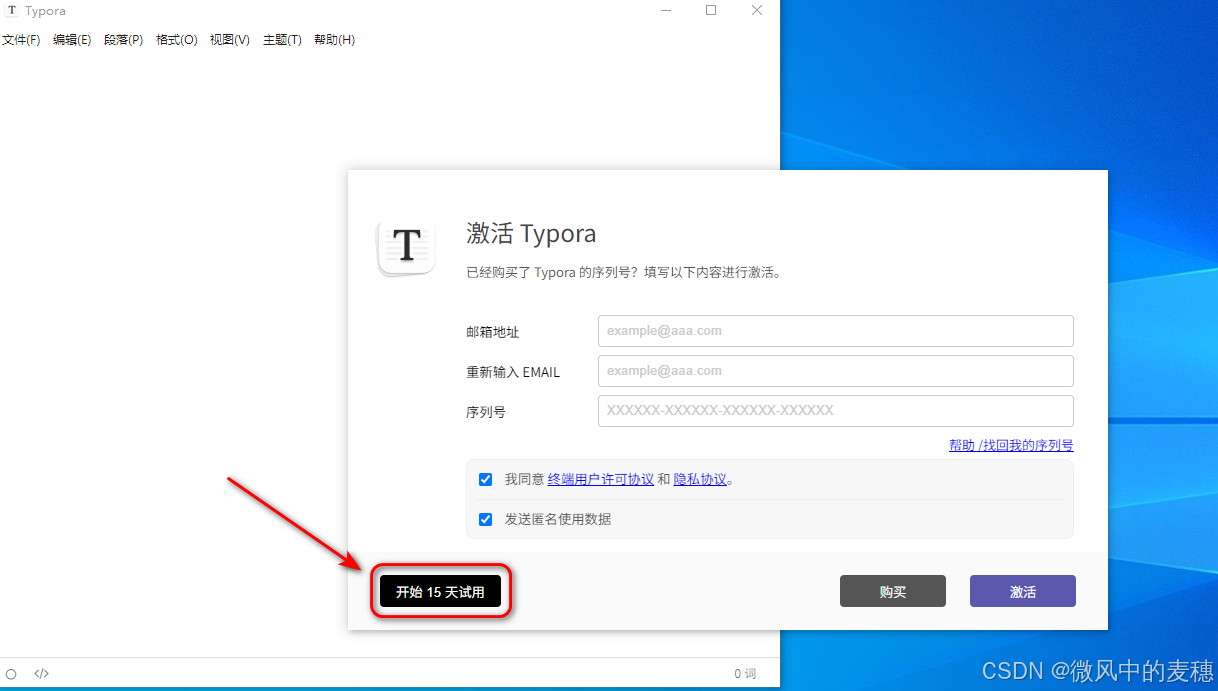Open the 编辑(E) menu
Image resolution: width=1218 pixels, height=691 pixels.
pyautogui.click(x=72, y=40)
